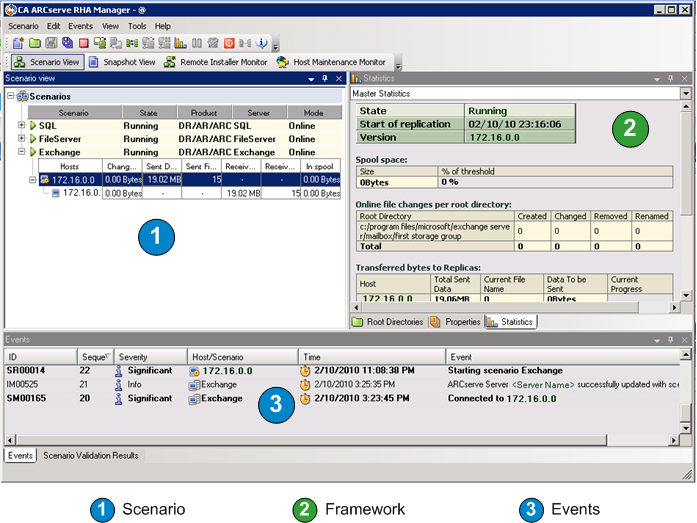Select event SM00165 Connected row
The image size is (697, 523).
point(342,399)
